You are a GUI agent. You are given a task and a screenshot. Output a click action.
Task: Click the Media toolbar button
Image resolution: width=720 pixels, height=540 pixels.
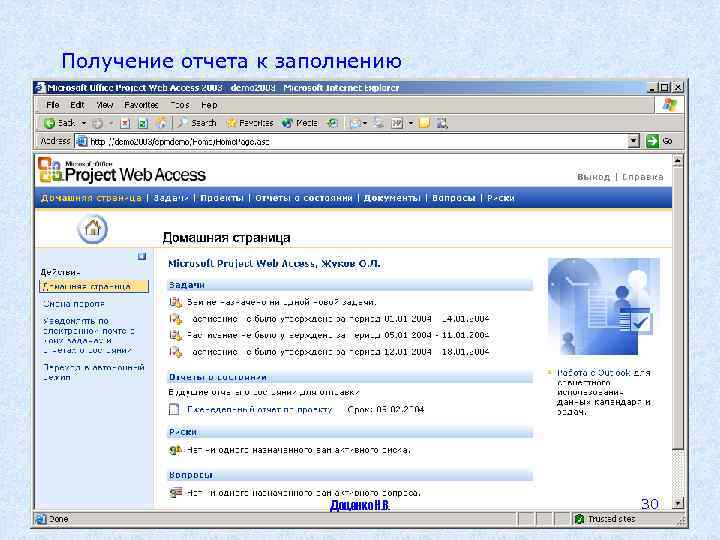tap(299, 123)
